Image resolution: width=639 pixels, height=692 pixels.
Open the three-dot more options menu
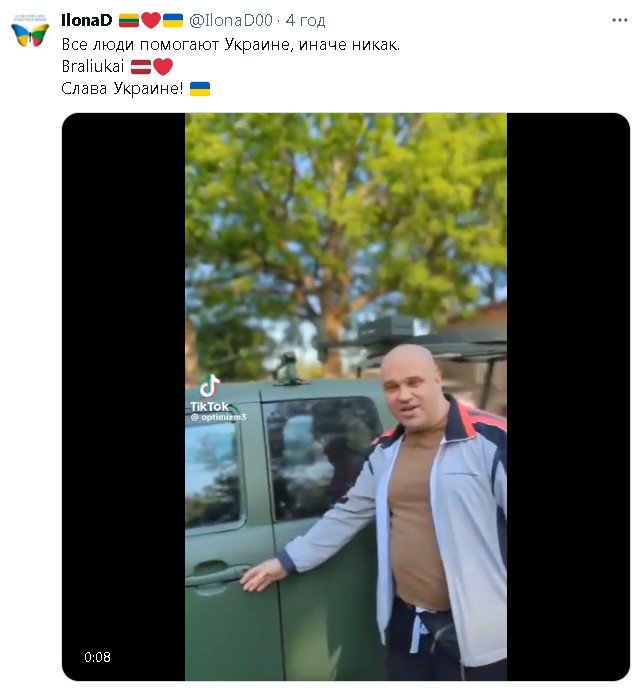619,20
